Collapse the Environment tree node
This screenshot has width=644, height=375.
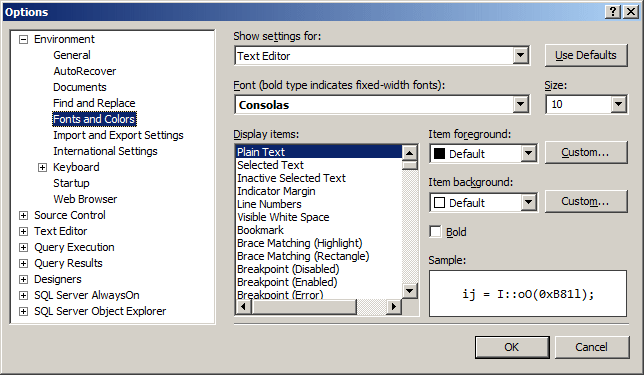(24, 39)
